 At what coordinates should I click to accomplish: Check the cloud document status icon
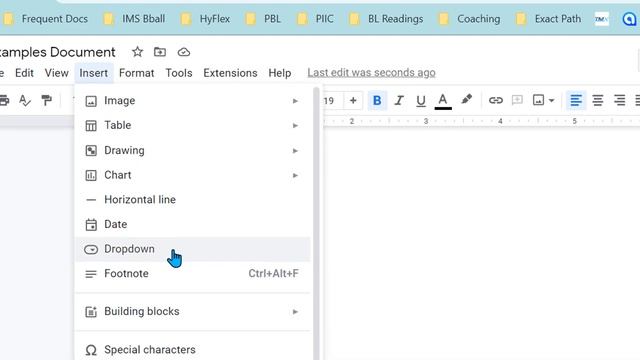tap(184, 52)
